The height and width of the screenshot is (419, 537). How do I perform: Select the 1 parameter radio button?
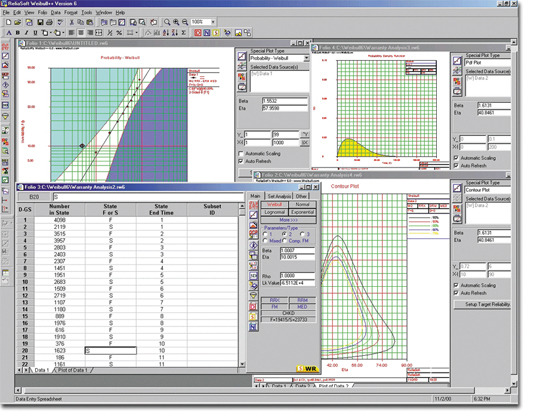click(265, 234)
